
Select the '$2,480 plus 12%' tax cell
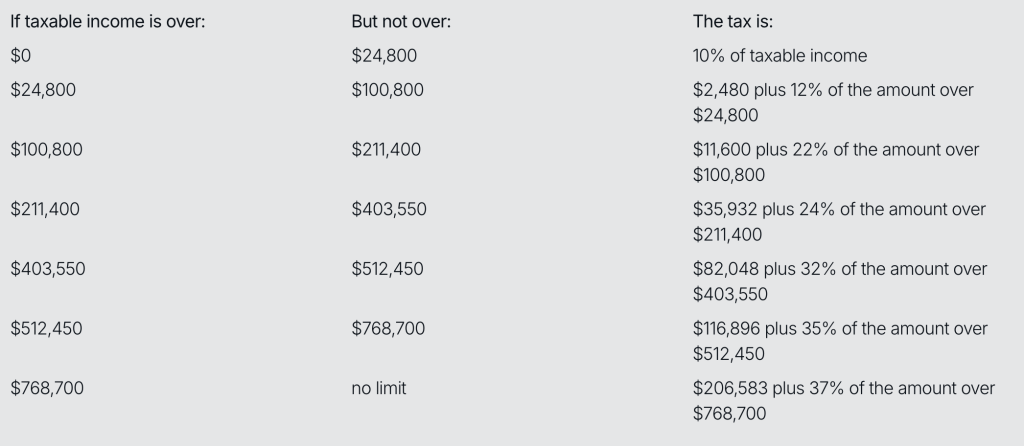pyautogui.click(x=833, y=103)
